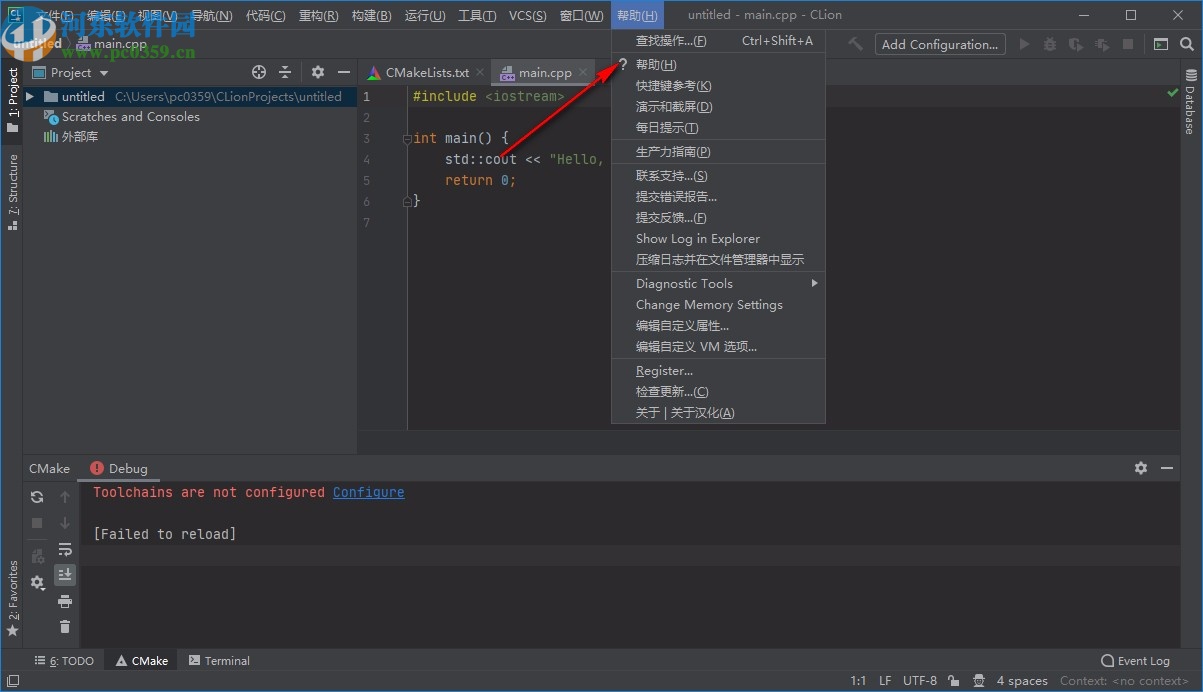This screenshot has width=1203, height=692.
Task: Toggle the file lock icon in status bar
Action: coord(953,680)
